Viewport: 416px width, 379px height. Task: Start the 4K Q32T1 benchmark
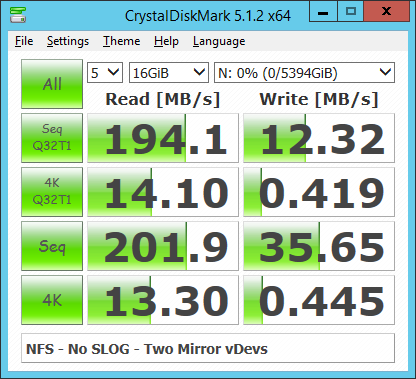[x=52, y=192]
